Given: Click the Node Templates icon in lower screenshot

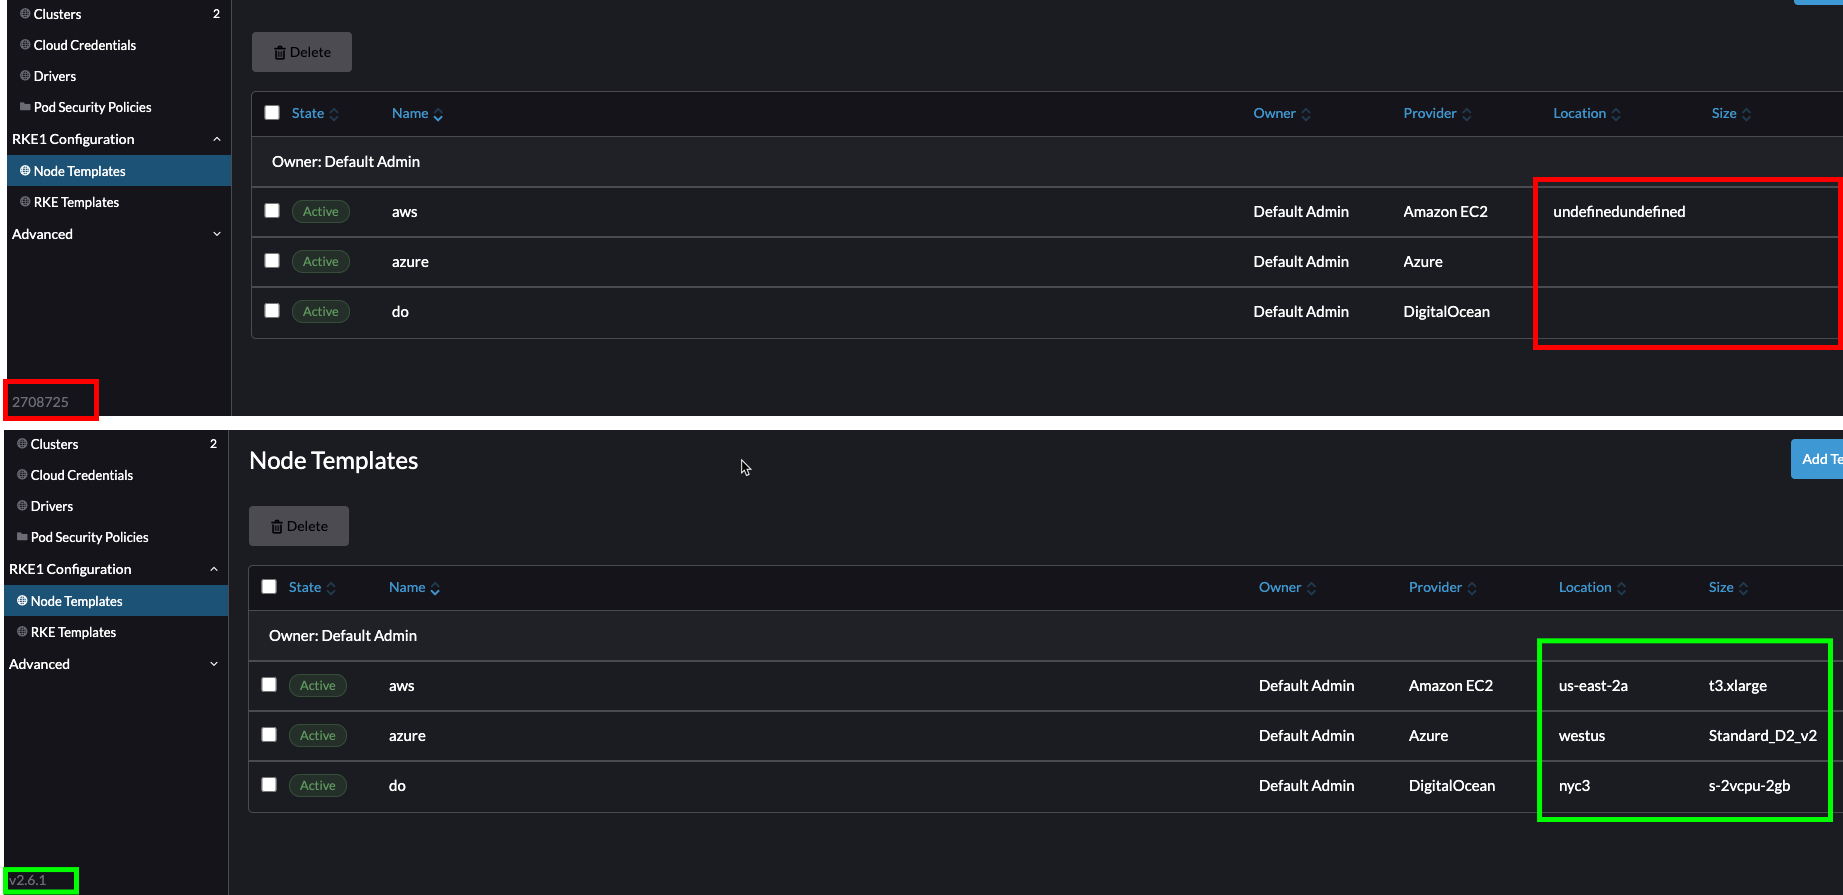Looking at the screenshot, I should [x=22, y=601].
